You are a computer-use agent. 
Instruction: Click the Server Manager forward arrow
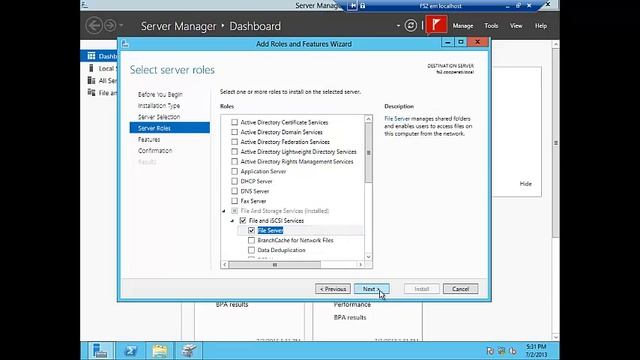click(x=110, y=26)
